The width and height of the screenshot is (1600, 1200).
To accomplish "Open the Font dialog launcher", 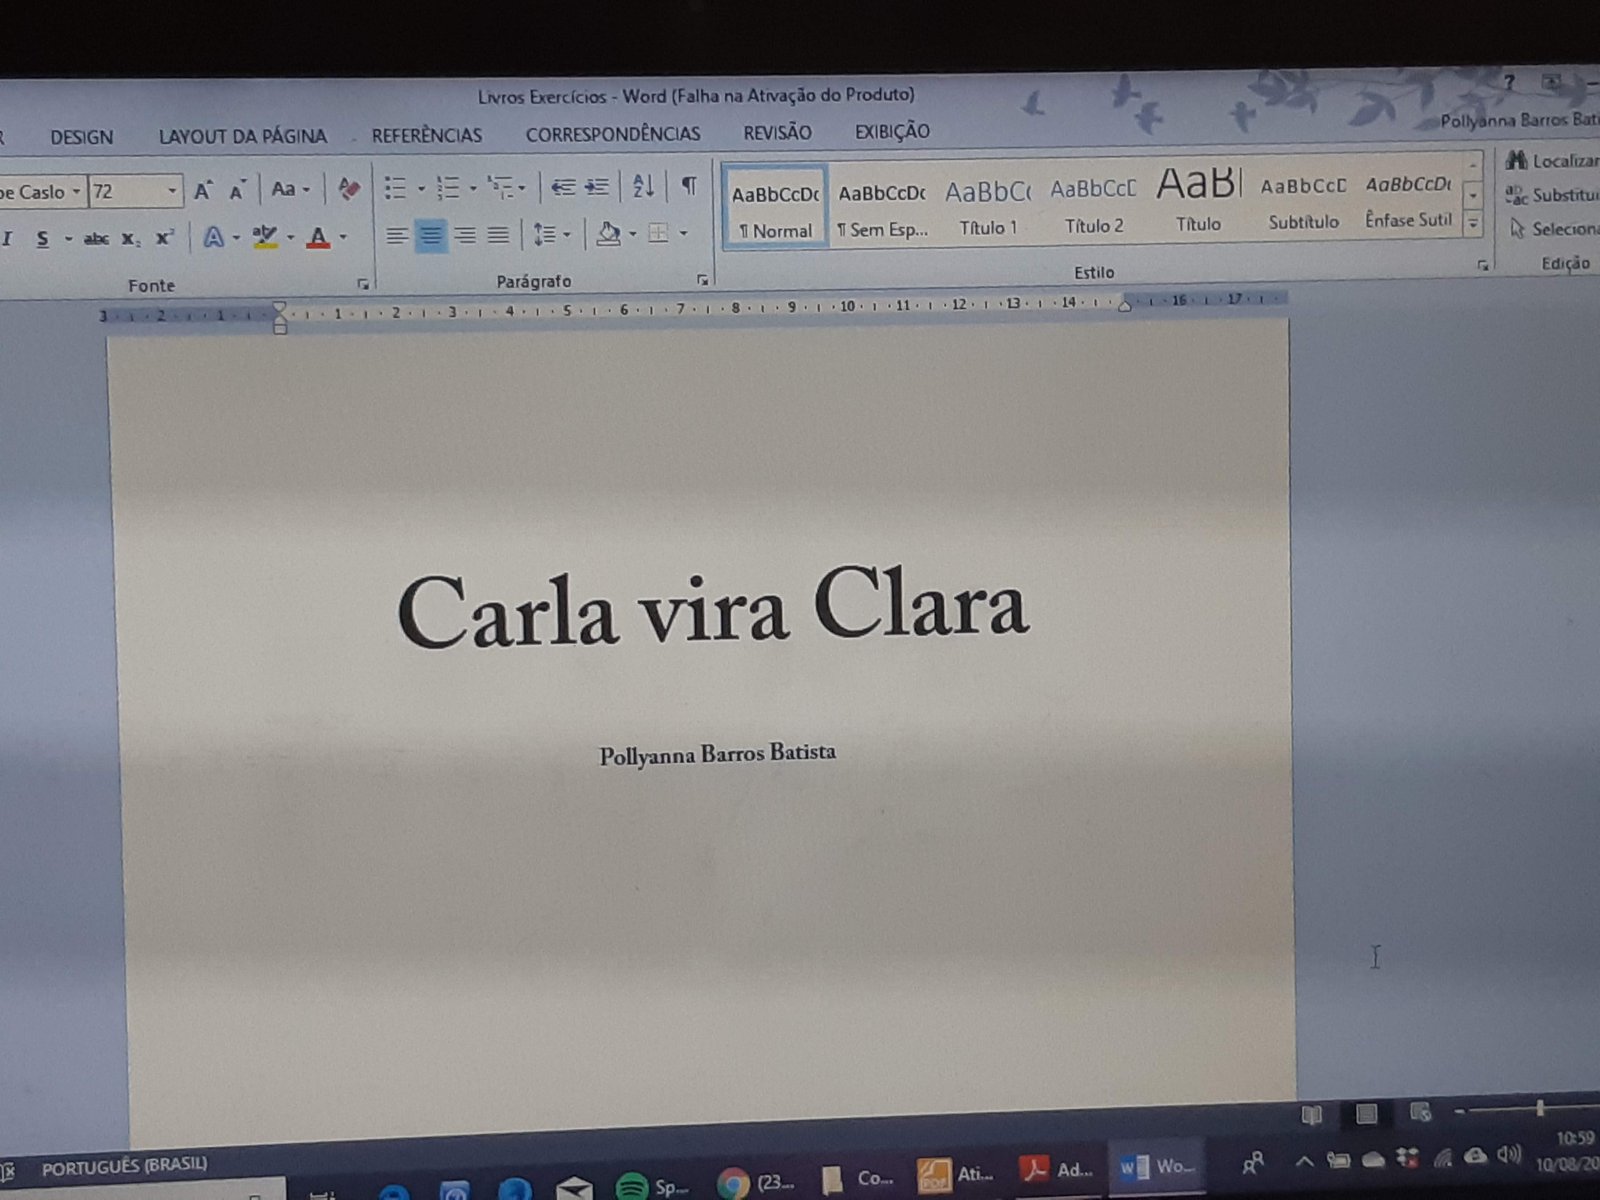I will 363,285.
